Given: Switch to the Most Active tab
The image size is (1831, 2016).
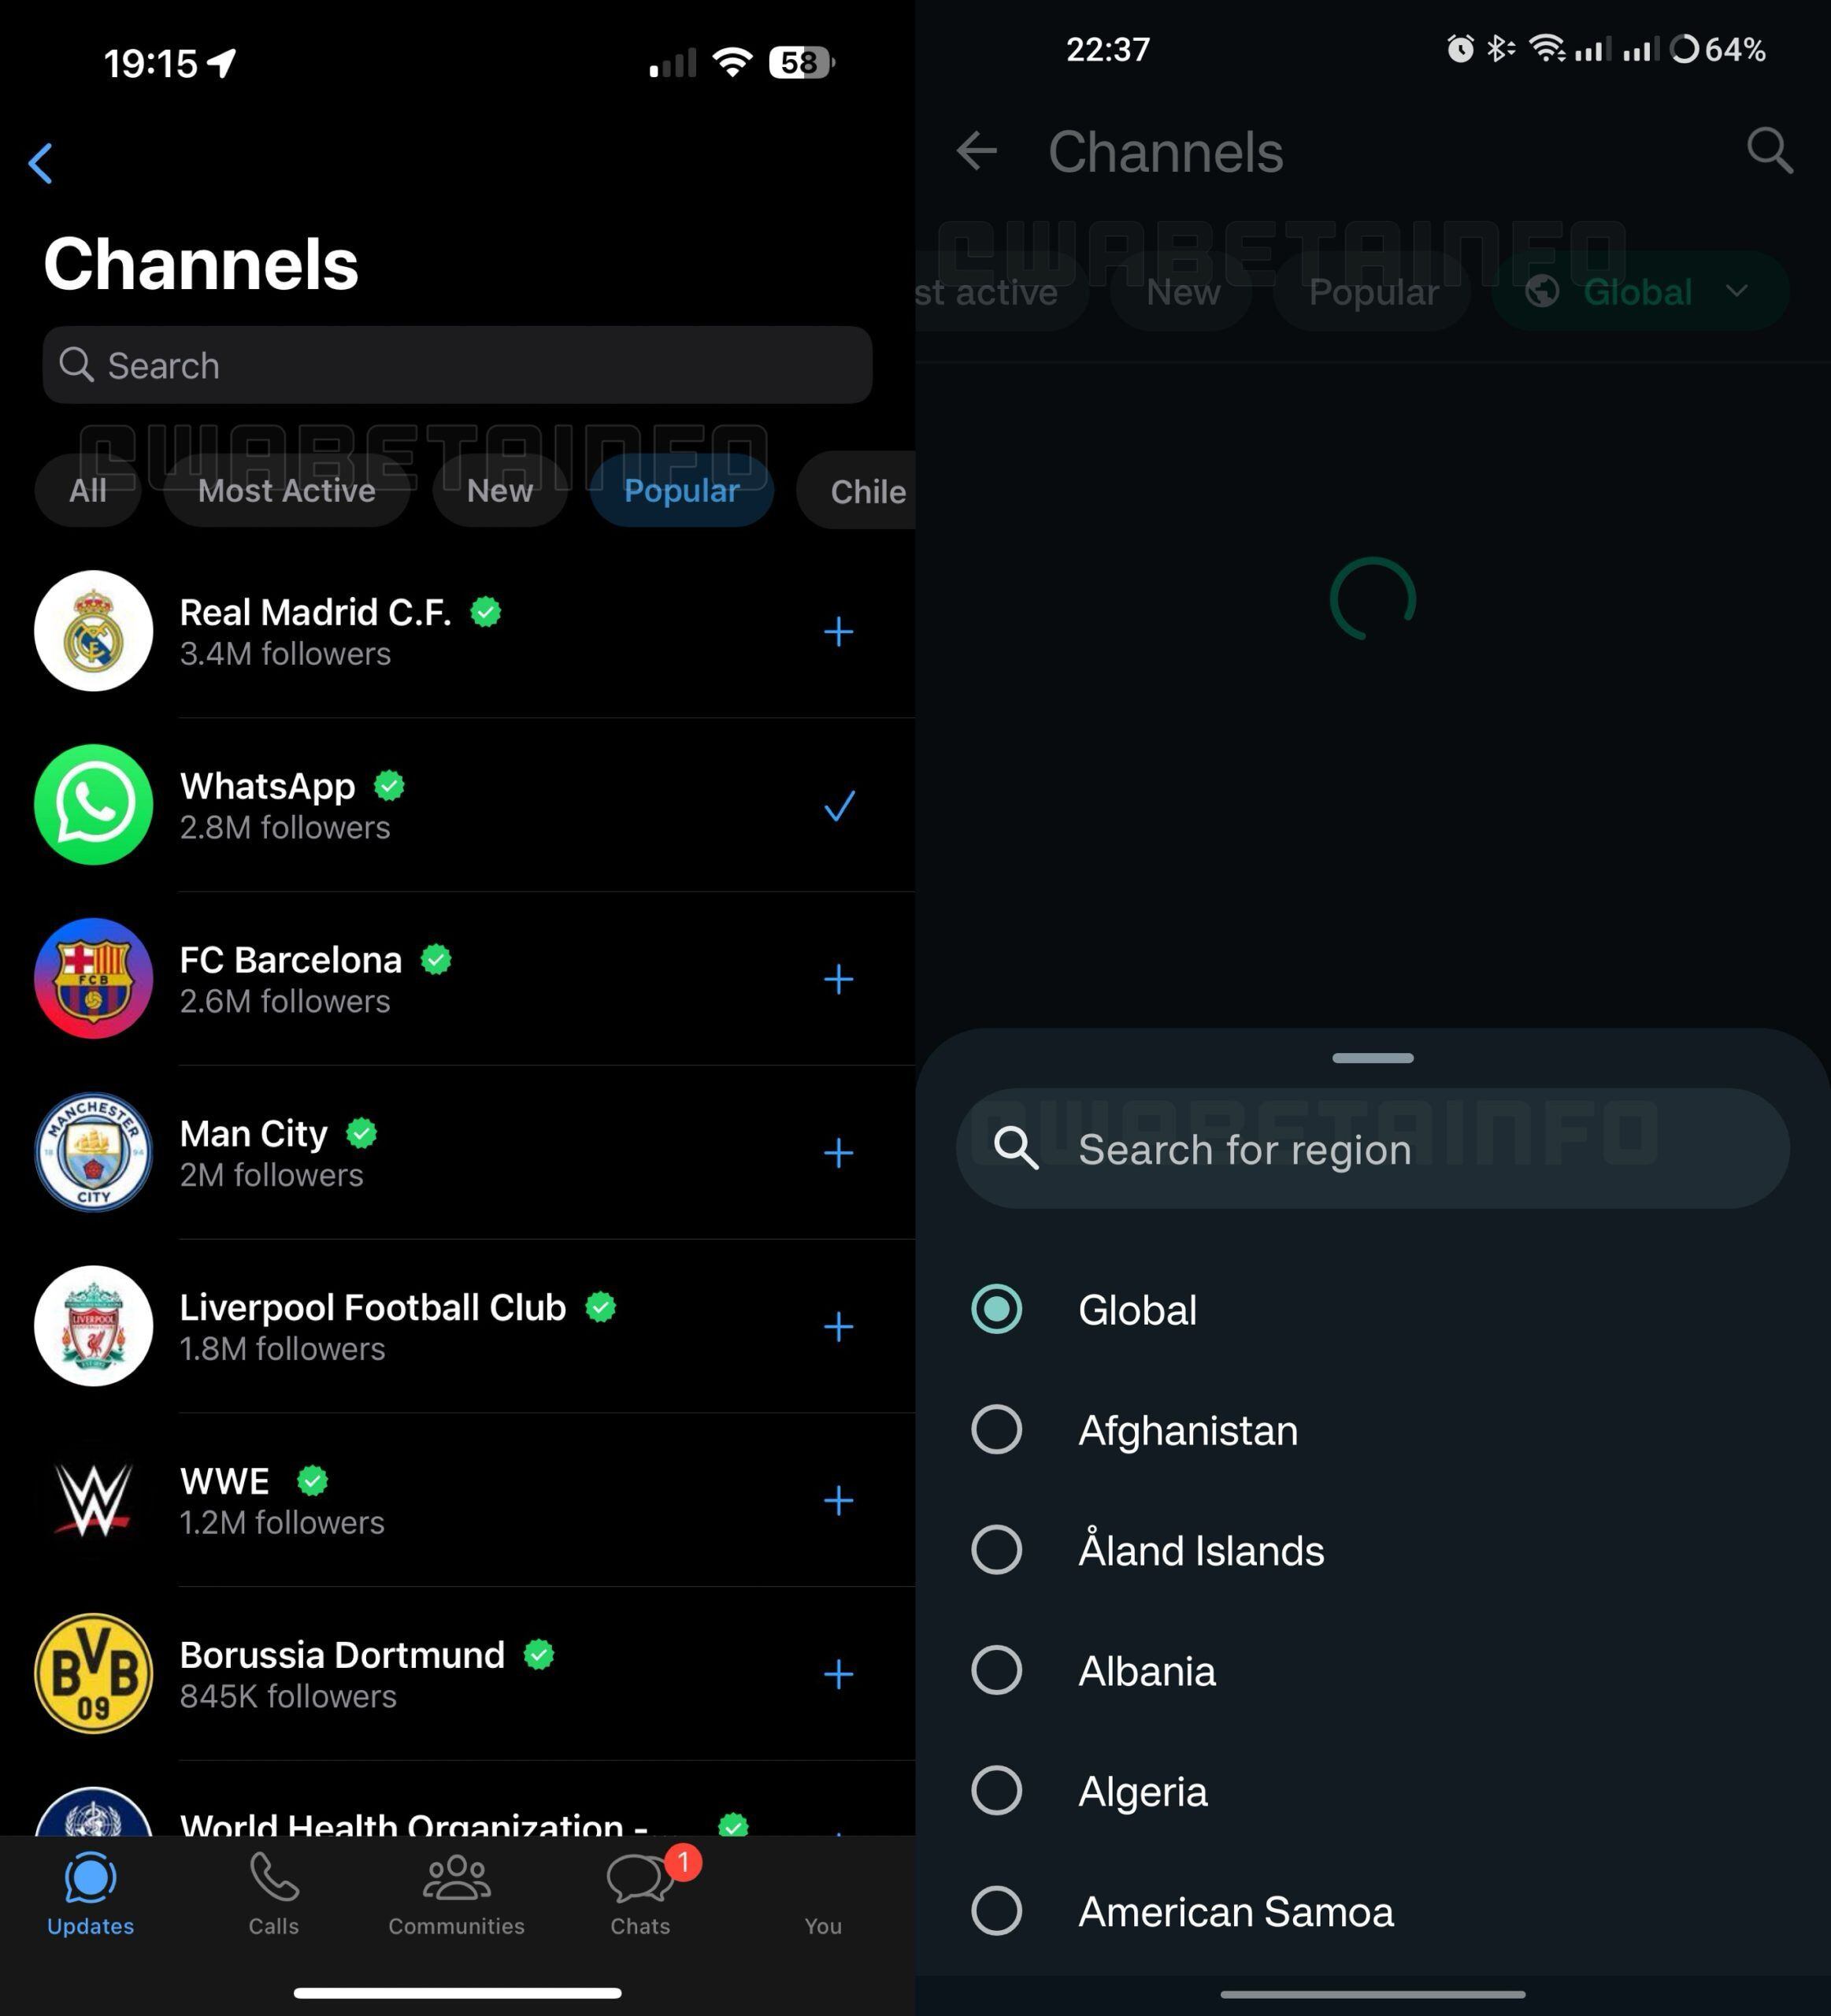Looking at the screenshot, I should pos(286,491).
